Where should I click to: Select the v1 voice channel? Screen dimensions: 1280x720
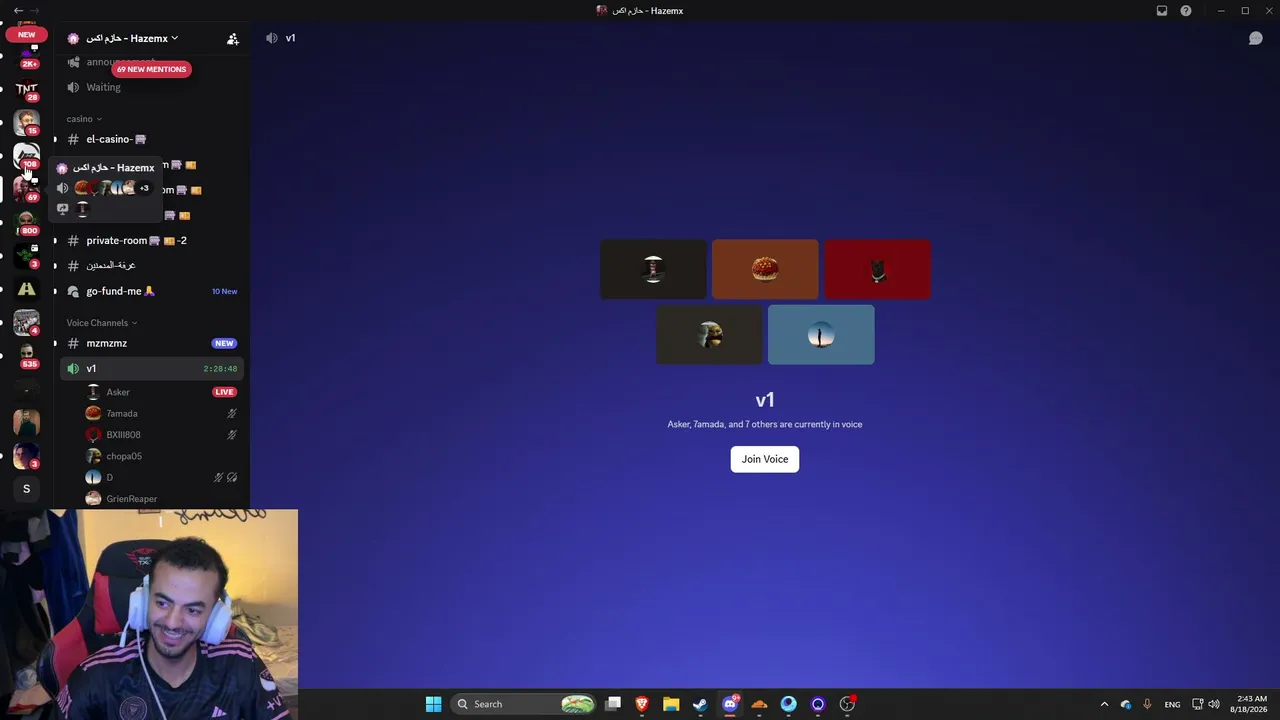point(150,368)
